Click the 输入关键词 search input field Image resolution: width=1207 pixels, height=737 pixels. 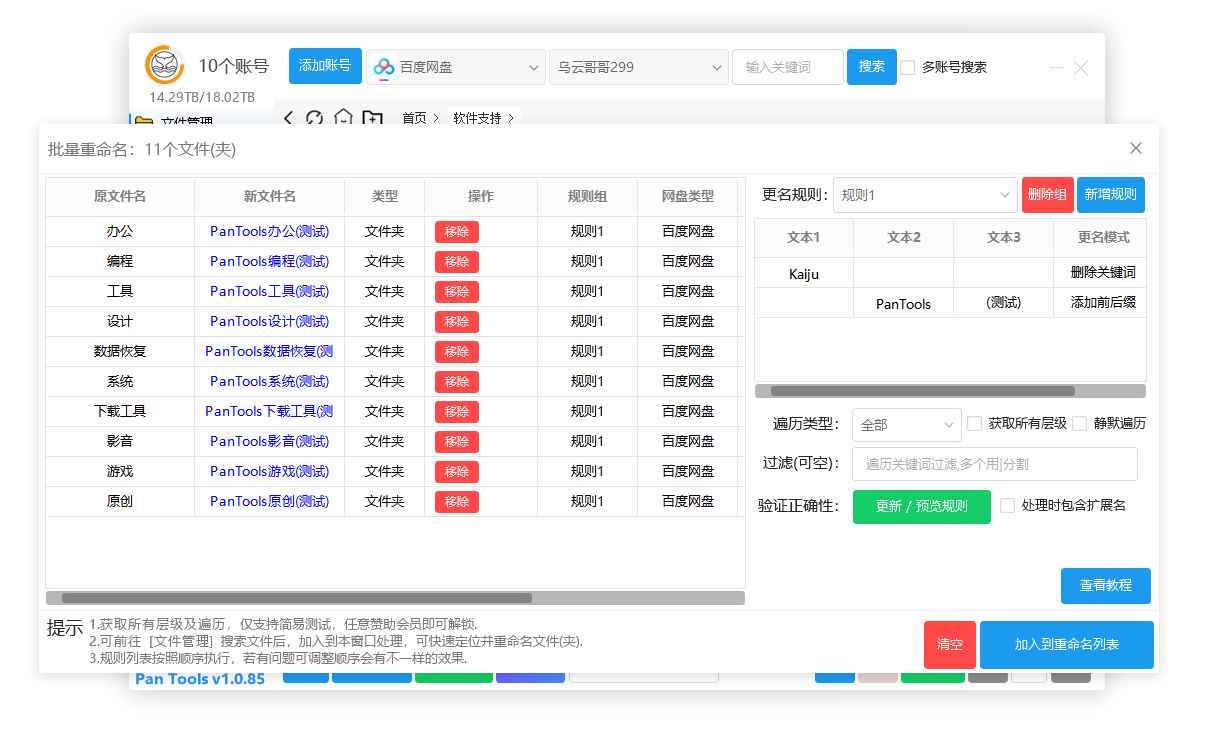(788, 67)
